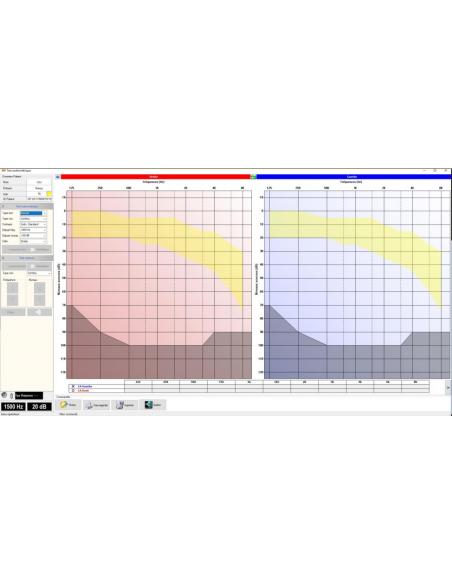Click the mouse icon beside Type Réponse box

point(11,396)
